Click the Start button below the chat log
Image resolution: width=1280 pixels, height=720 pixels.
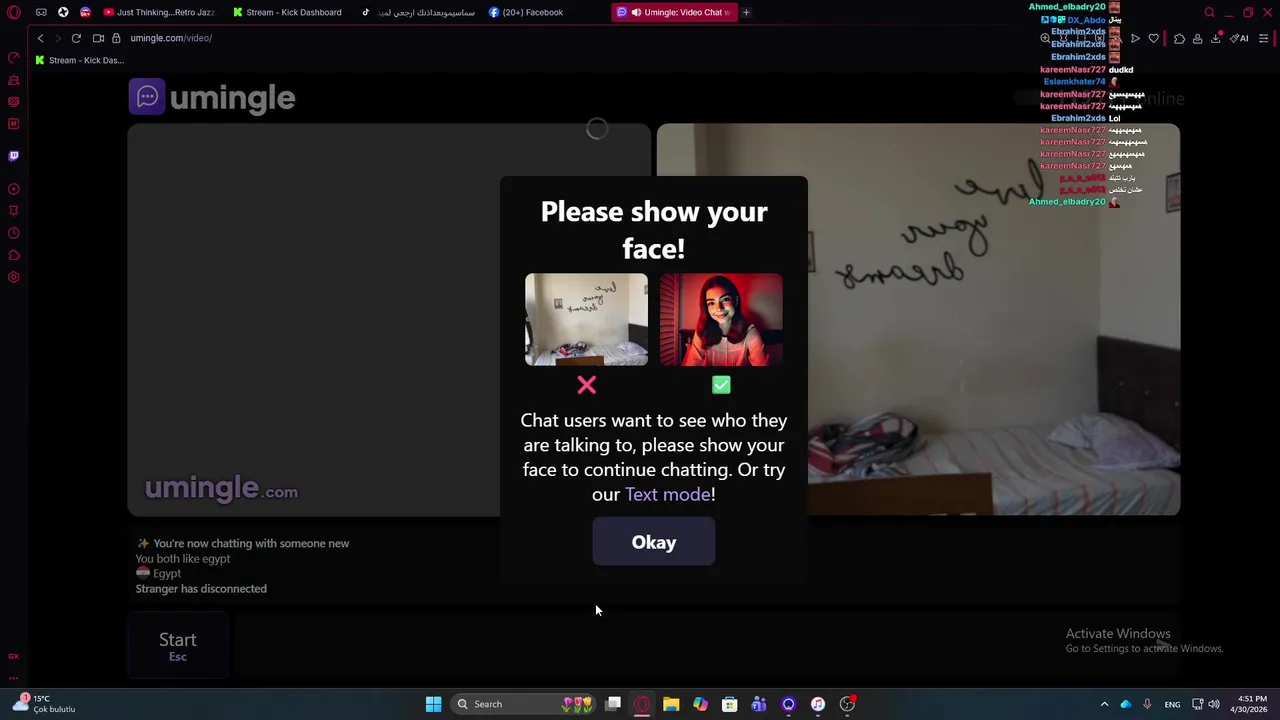coord(177,646)
